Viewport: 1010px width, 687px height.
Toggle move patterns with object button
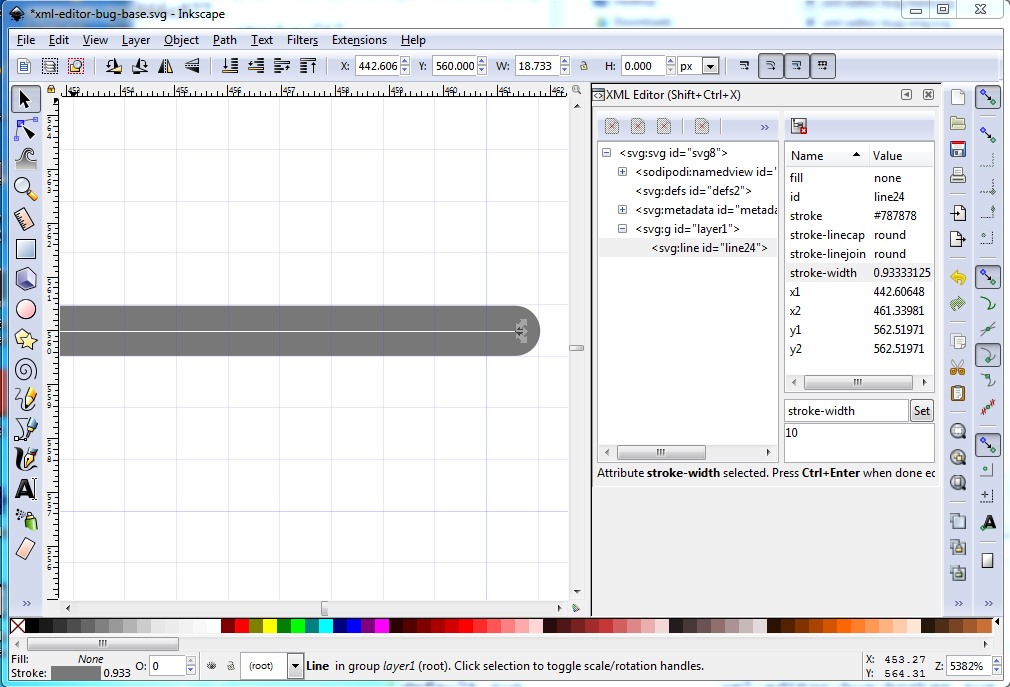823,66
